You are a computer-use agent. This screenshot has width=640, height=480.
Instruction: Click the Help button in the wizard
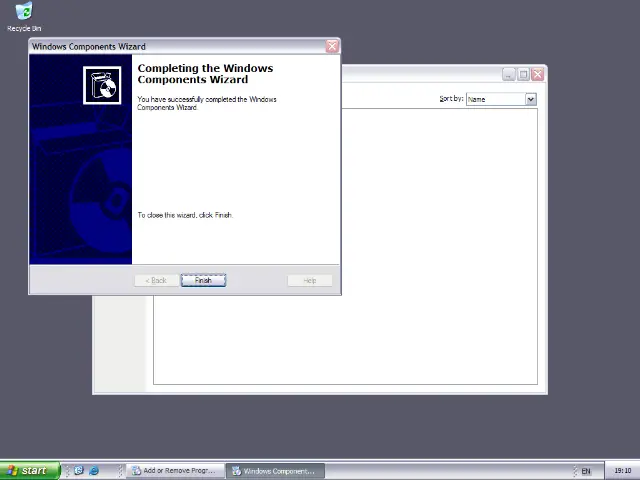point(309,280)
